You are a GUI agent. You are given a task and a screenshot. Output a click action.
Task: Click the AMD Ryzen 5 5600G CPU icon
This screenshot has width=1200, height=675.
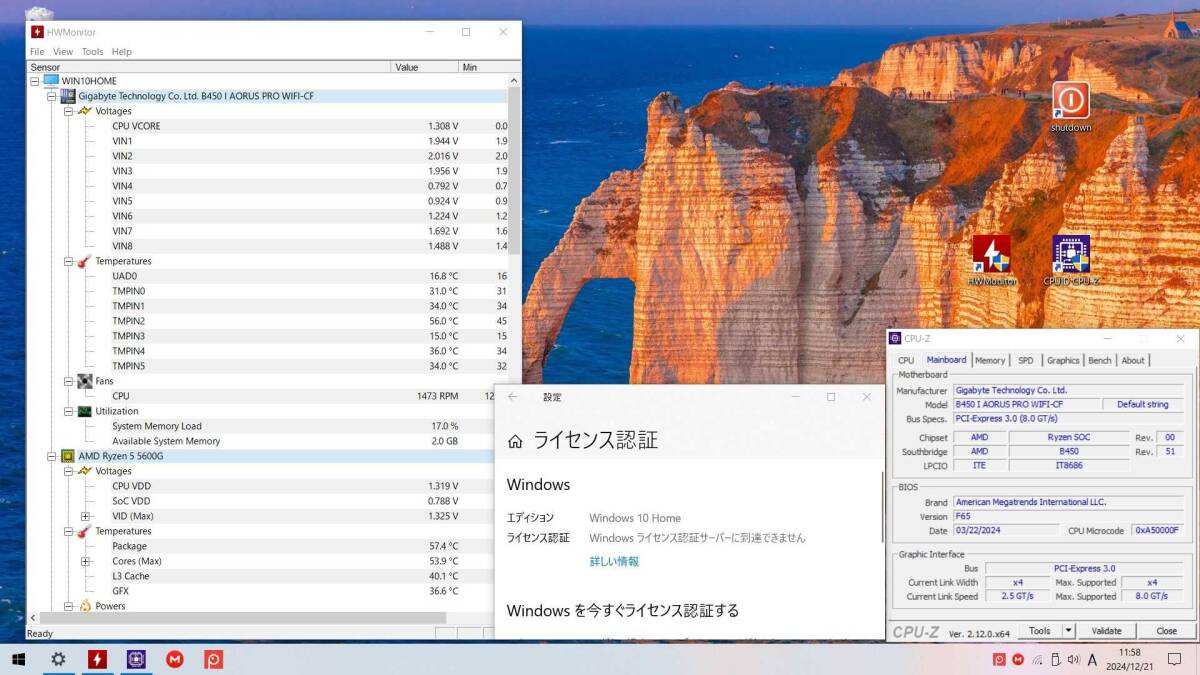point(68,456)
